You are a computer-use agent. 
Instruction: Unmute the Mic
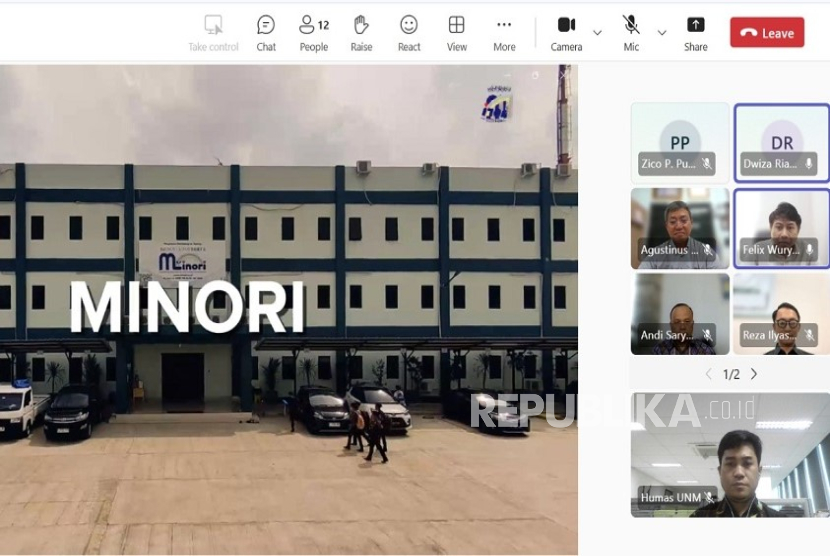coord(630,33)
